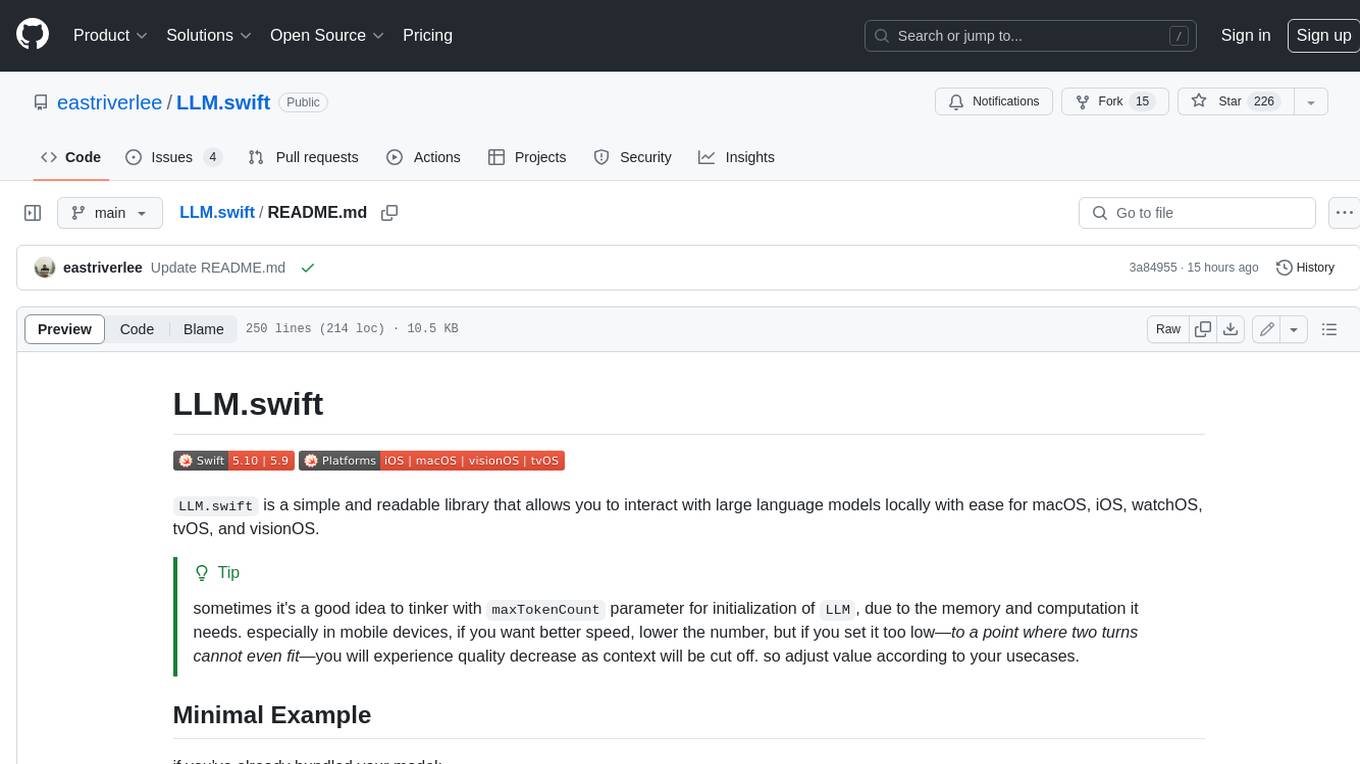Switch to the Insights tab
Image resolution: width=1360 pixels, height=764 pixels.
click(737, 157)
